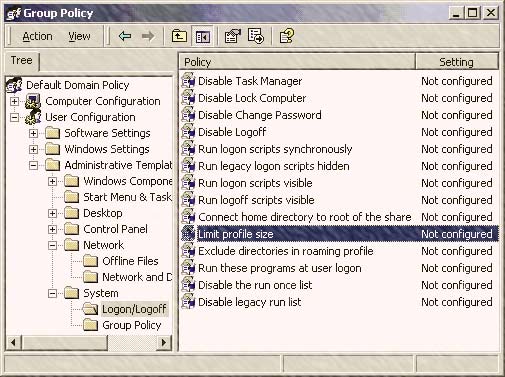Minimize the Group Policy window
Image resolution: width=505 pixels, height=377 pixels.
(456, 13)
